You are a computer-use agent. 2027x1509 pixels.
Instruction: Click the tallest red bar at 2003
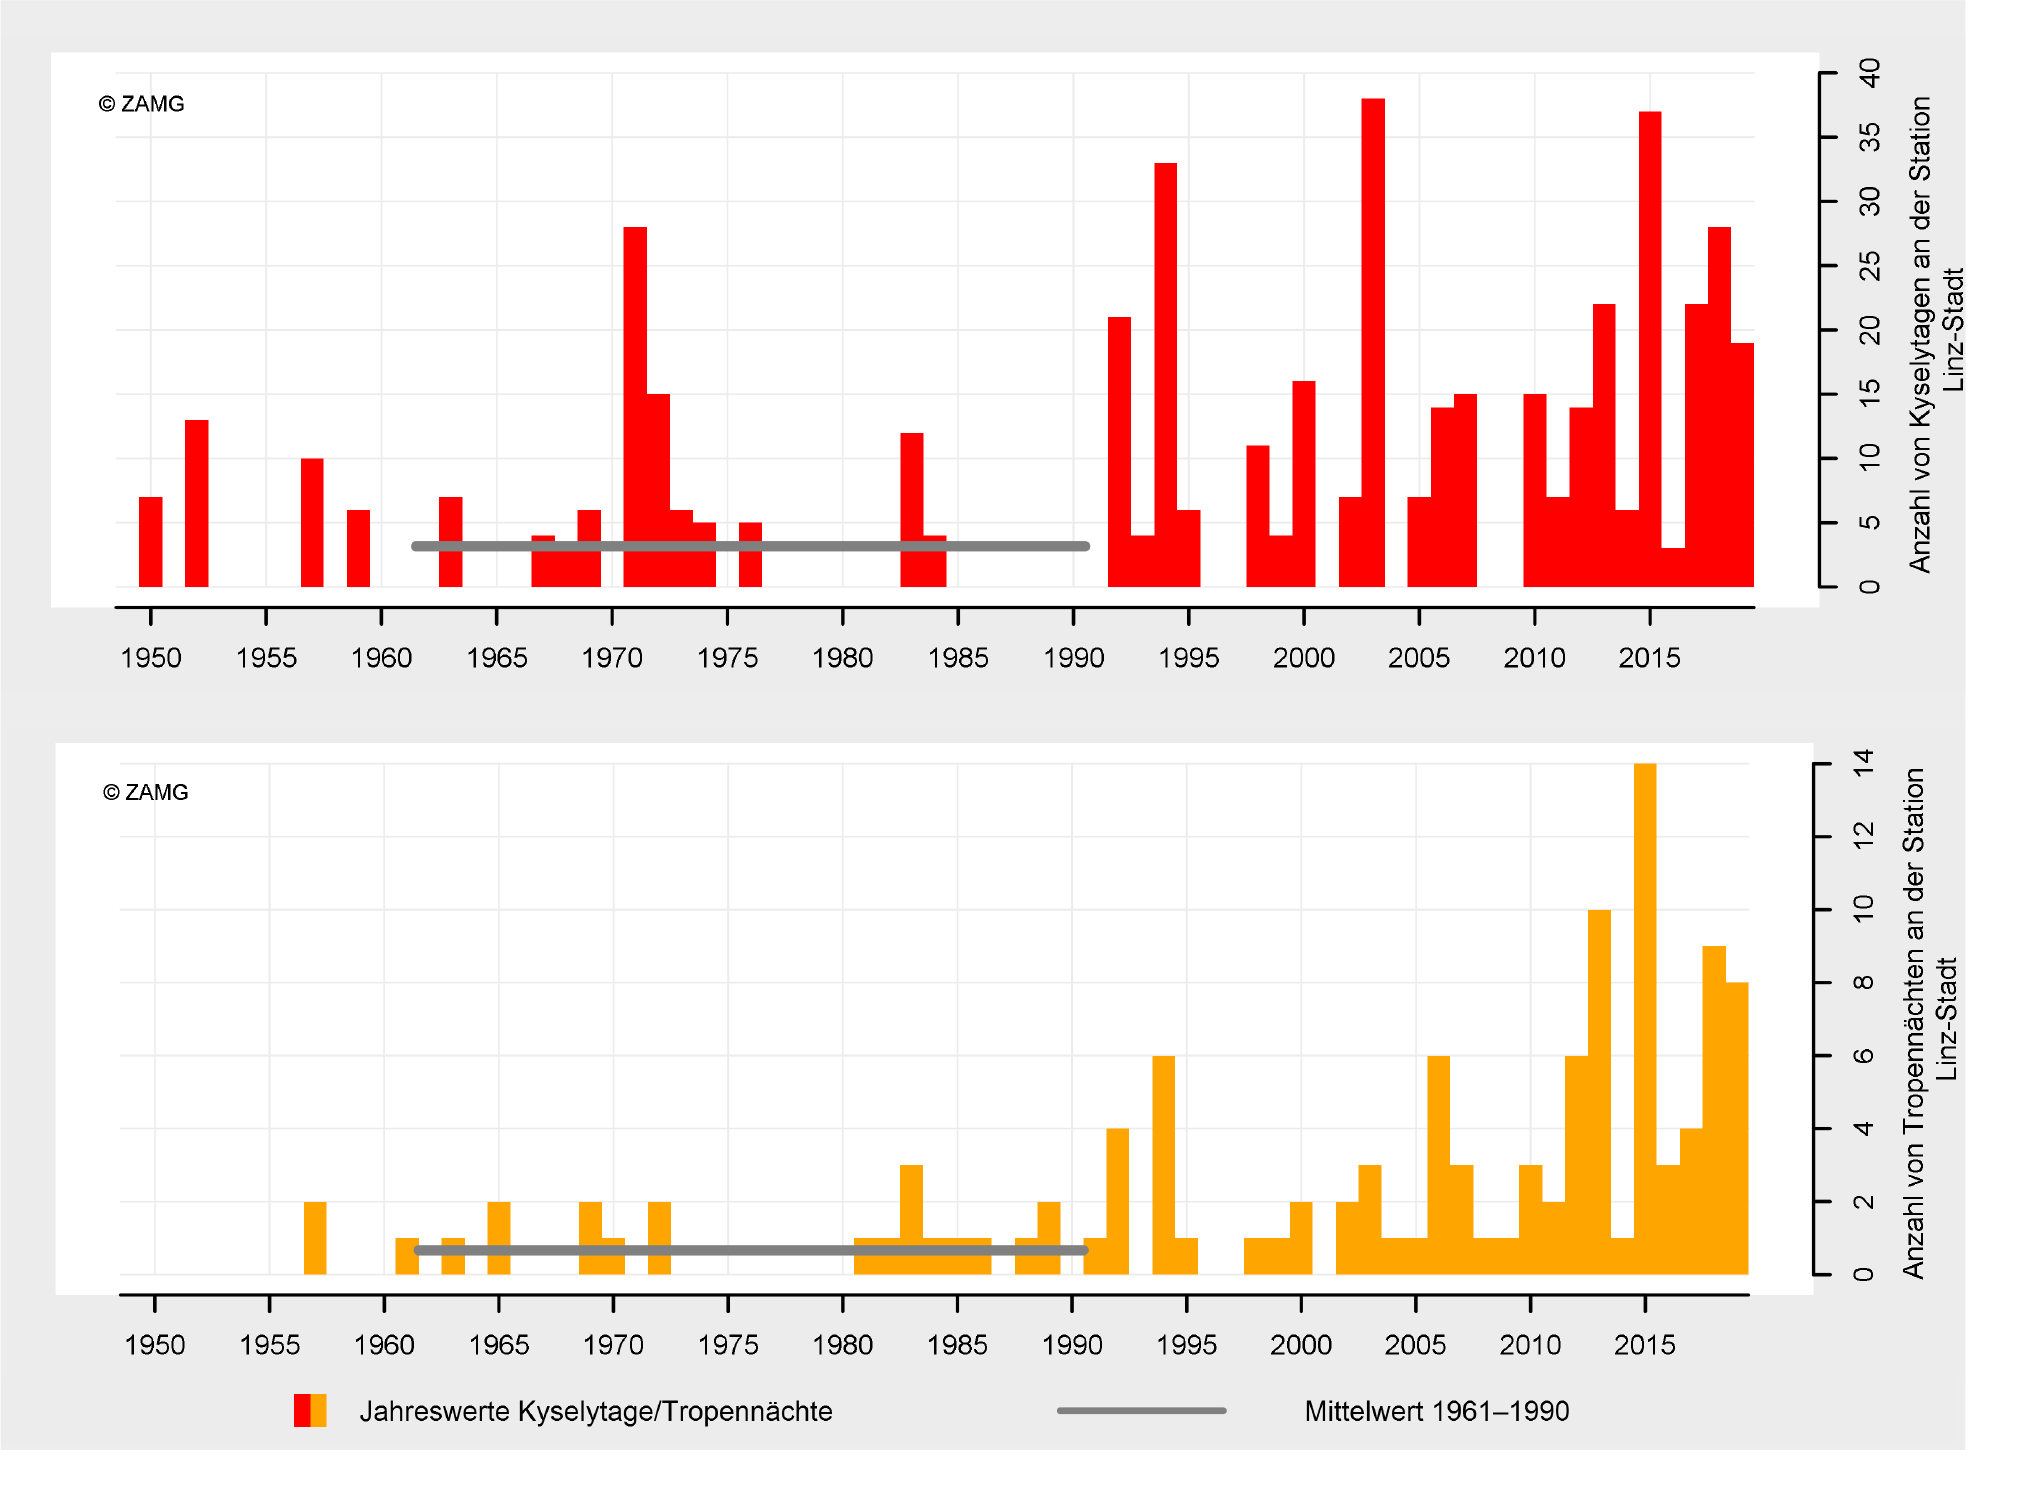tap(1373, 340)
